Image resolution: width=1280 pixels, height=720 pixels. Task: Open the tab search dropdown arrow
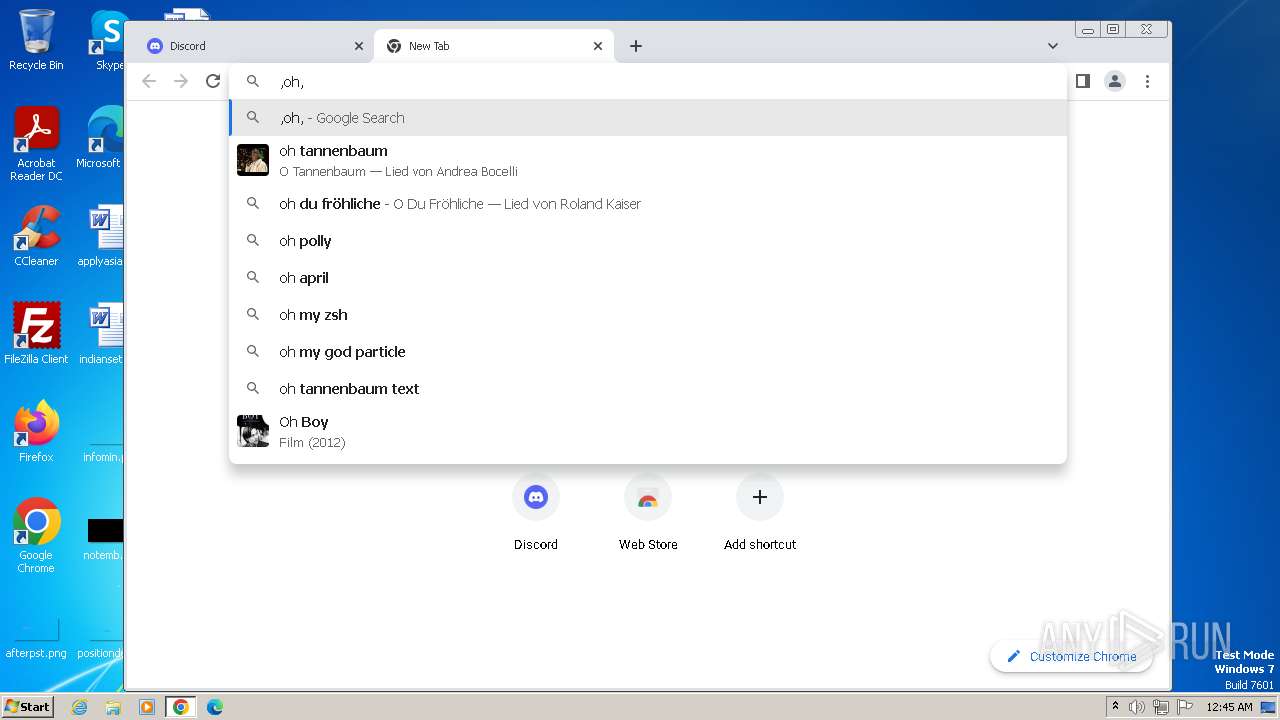pyautogui.click(x=1052, y=46)
